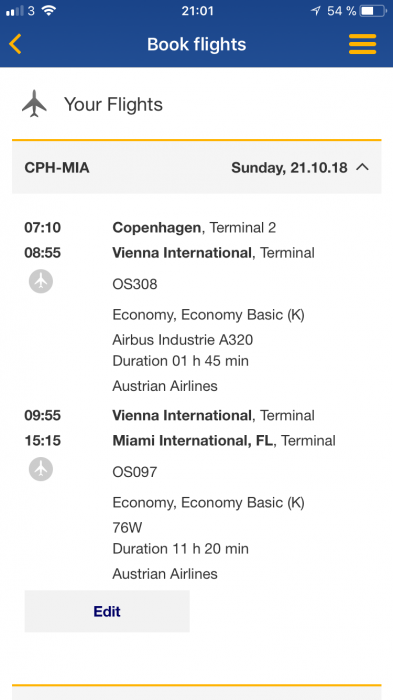Image resolution: width=393 pixels, height=700 pixels.
Task: Tap Airbus Industrie A320 aircraft text
Action: 183,340
